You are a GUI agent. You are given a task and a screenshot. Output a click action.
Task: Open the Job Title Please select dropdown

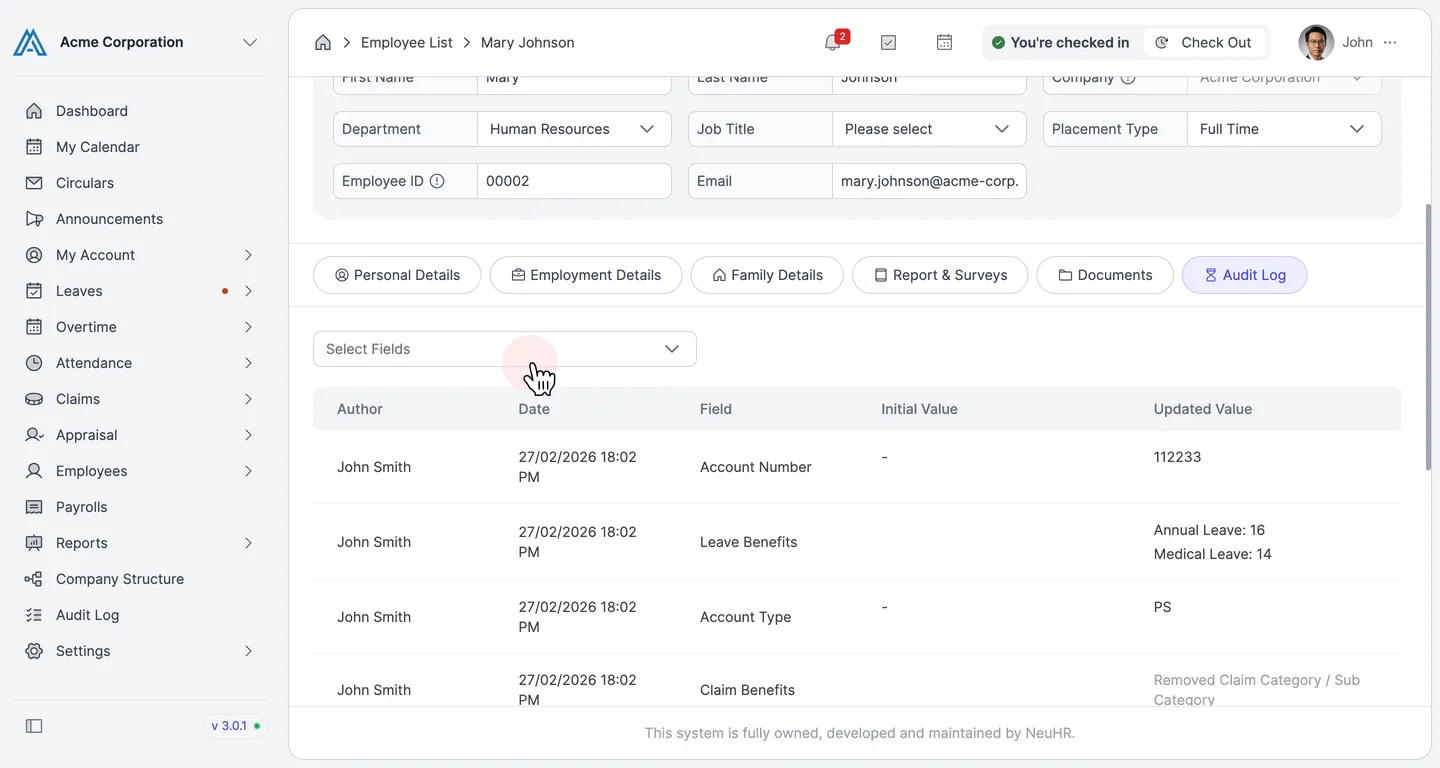[929, 129]
